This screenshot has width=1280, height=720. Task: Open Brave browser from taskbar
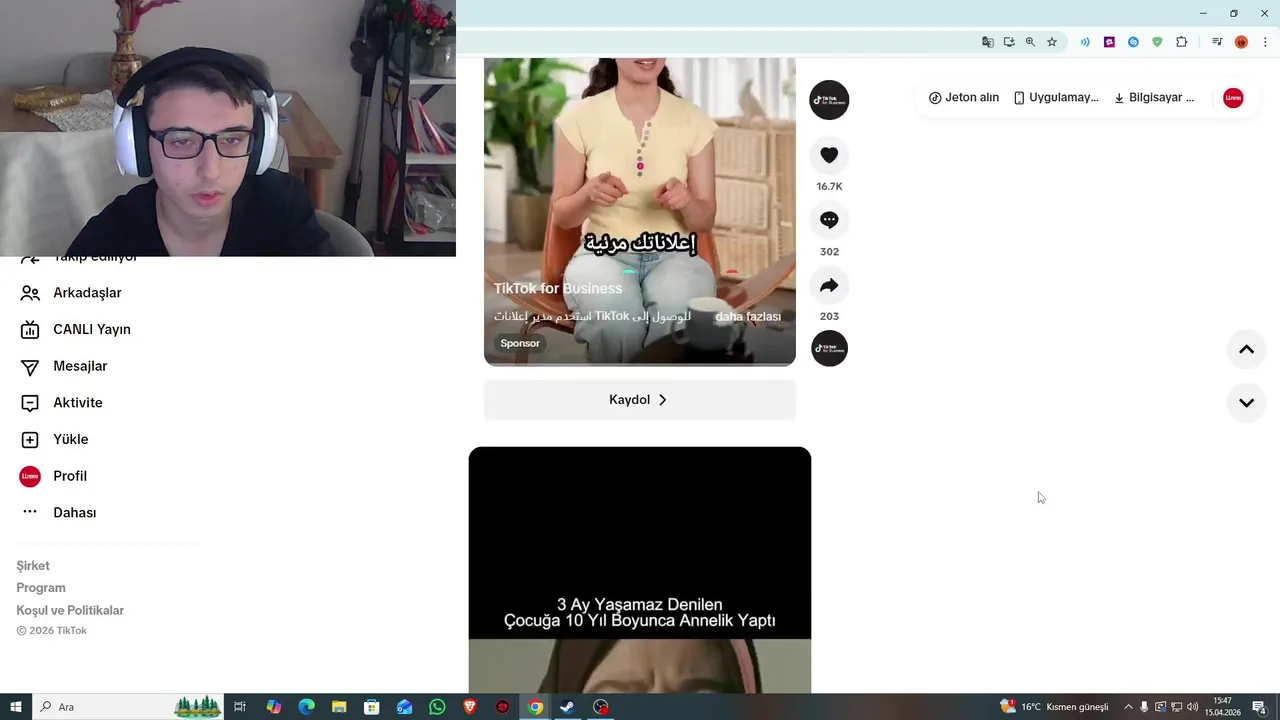[470, 707]
